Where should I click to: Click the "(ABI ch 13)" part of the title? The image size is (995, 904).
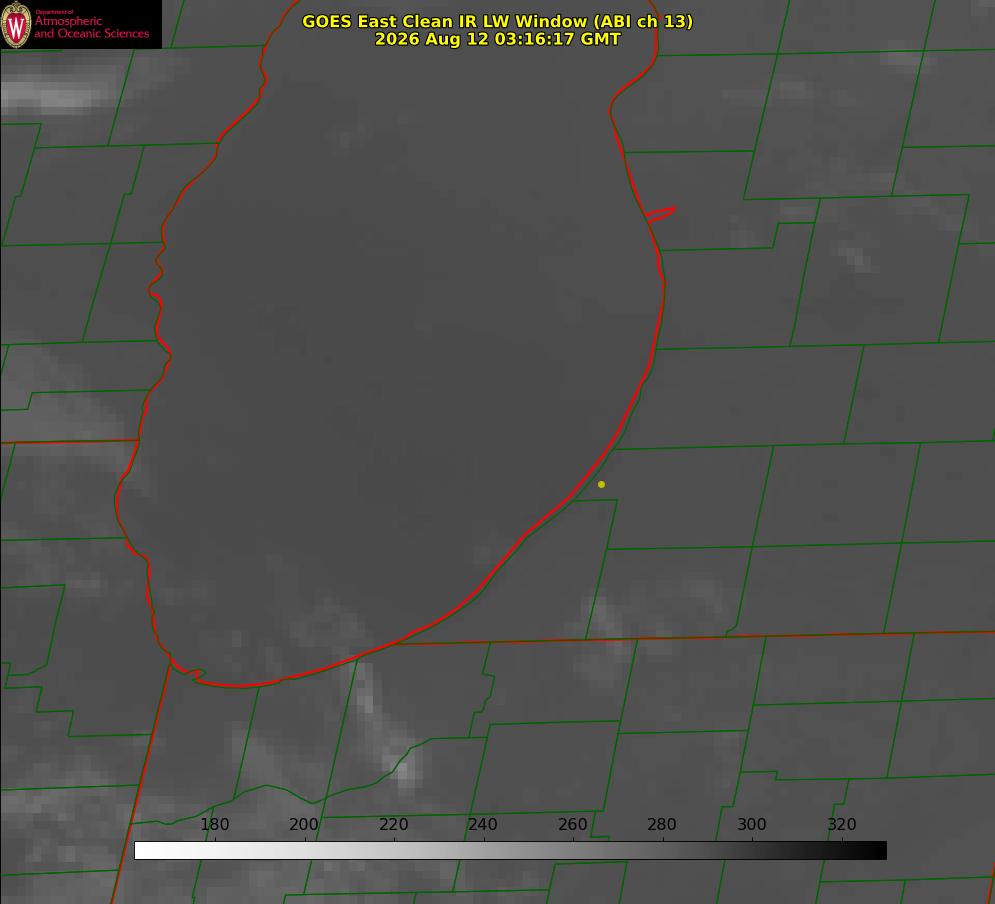pos(643,21)
